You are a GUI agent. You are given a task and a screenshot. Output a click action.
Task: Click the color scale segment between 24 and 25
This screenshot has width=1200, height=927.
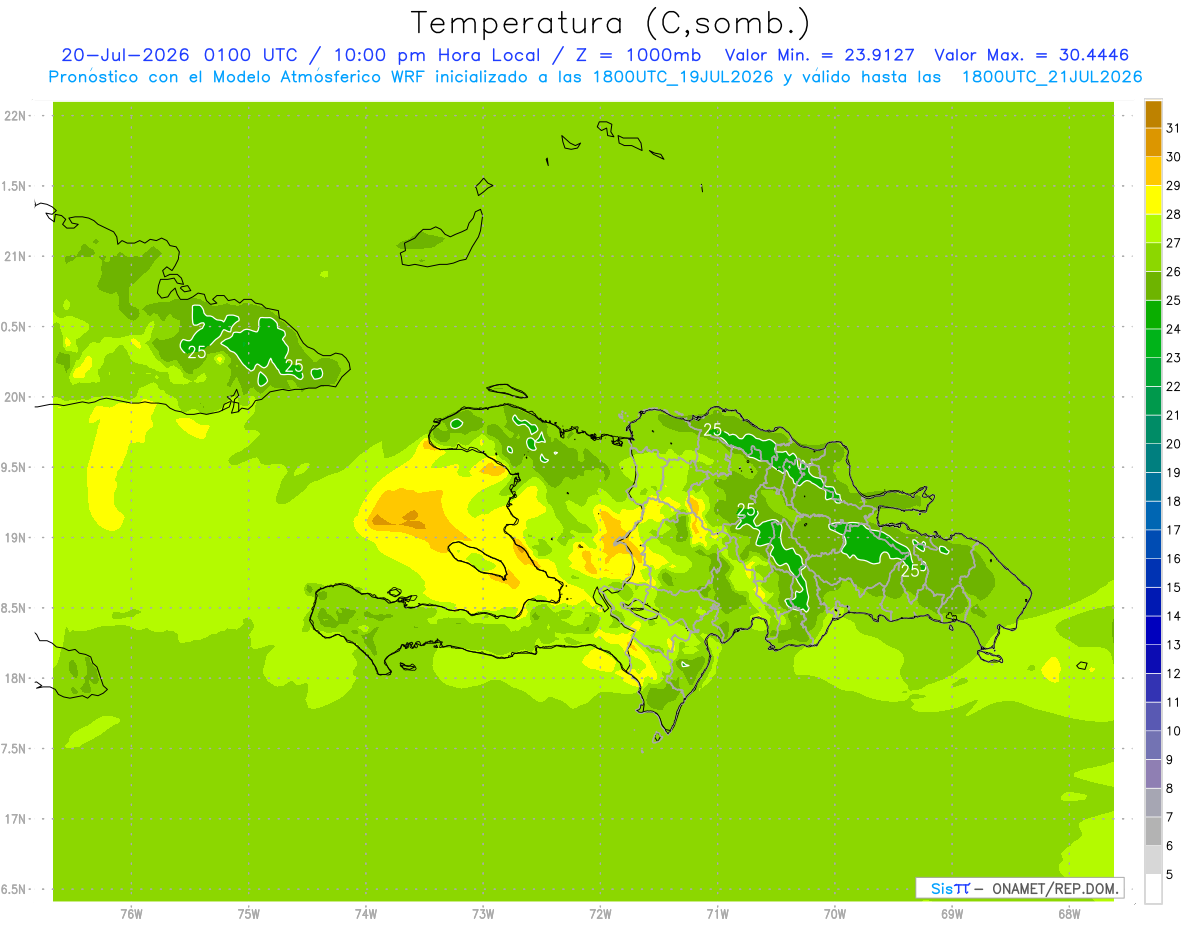point(1153,315)
